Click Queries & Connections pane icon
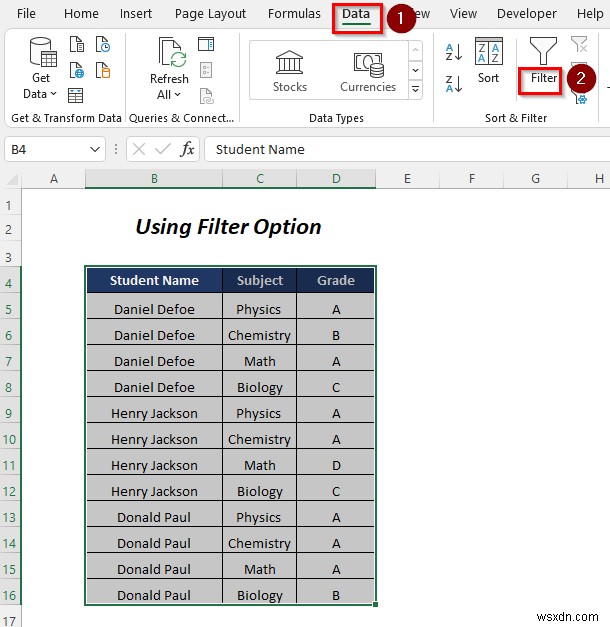Image resolution: width=610 pixels, height=627 pixels. pyautogui.click(x=206, y=44)
